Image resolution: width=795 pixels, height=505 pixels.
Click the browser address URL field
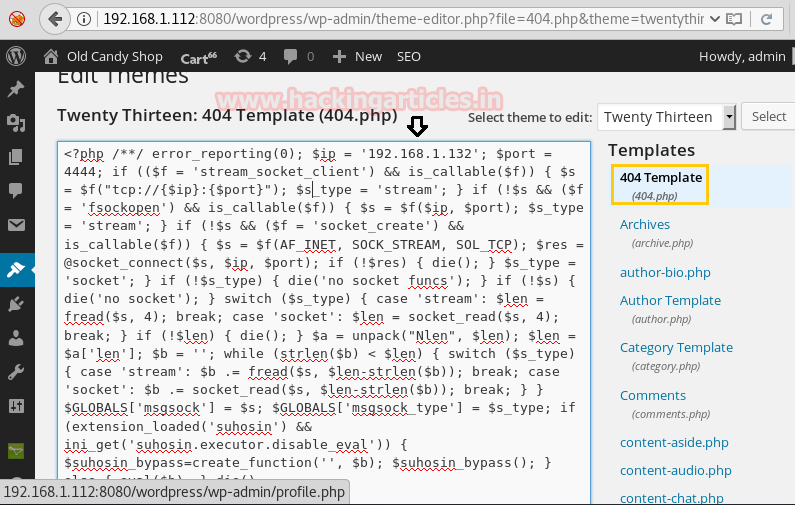coord(403,19)
